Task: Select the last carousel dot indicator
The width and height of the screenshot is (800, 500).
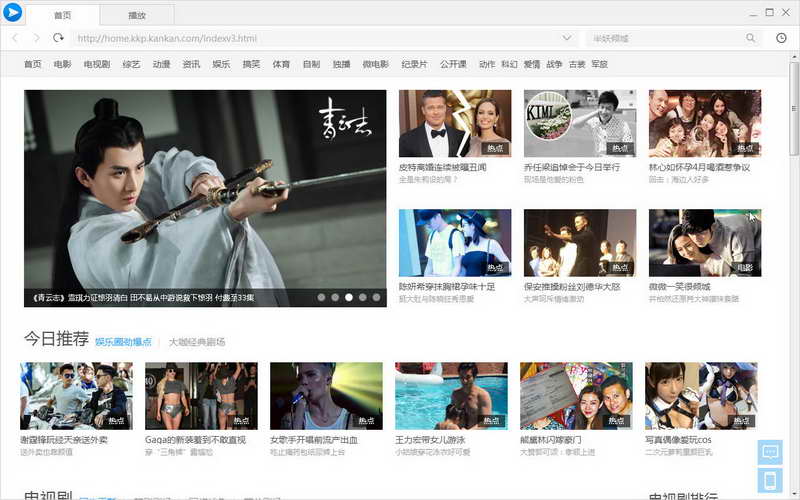Action: tap(376, 297)
